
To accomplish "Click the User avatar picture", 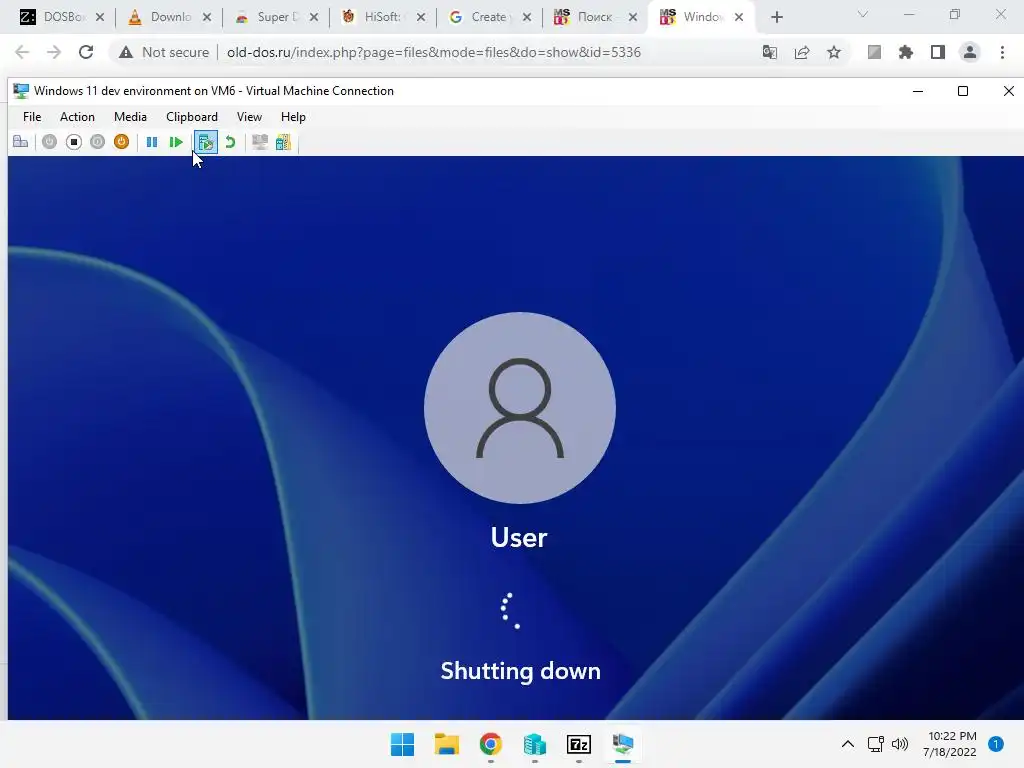I will point(520,408).
